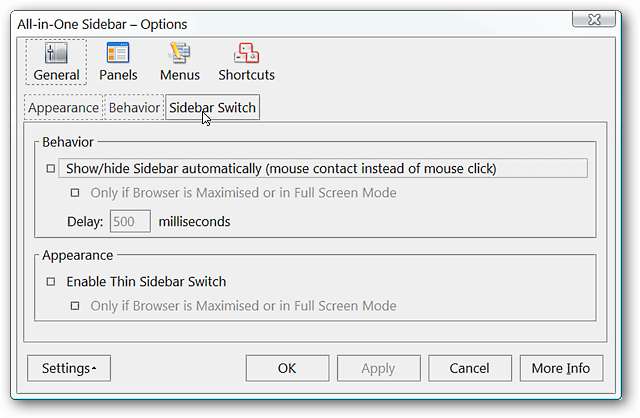Enable Show/hide Sidebar automatically checkbox
640x418 pixels.
click(51, 169)
